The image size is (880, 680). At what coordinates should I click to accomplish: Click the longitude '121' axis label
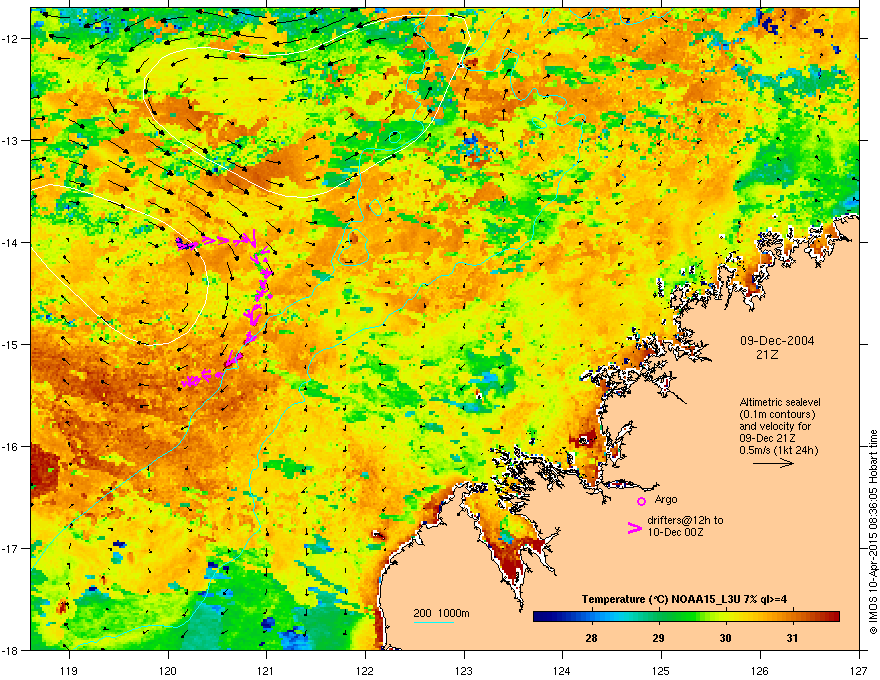click(266, 670)
